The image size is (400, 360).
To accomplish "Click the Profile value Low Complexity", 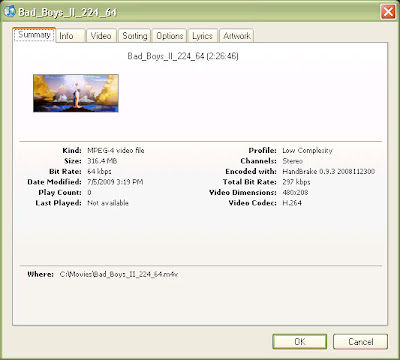I will click(307, 150).
